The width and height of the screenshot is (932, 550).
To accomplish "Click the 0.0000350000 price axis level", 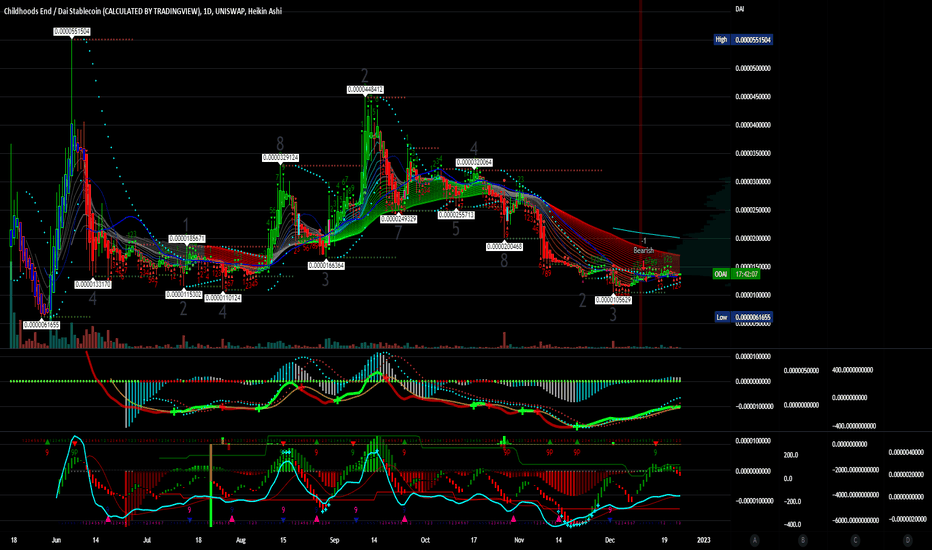I will click(x=752, y=153).
